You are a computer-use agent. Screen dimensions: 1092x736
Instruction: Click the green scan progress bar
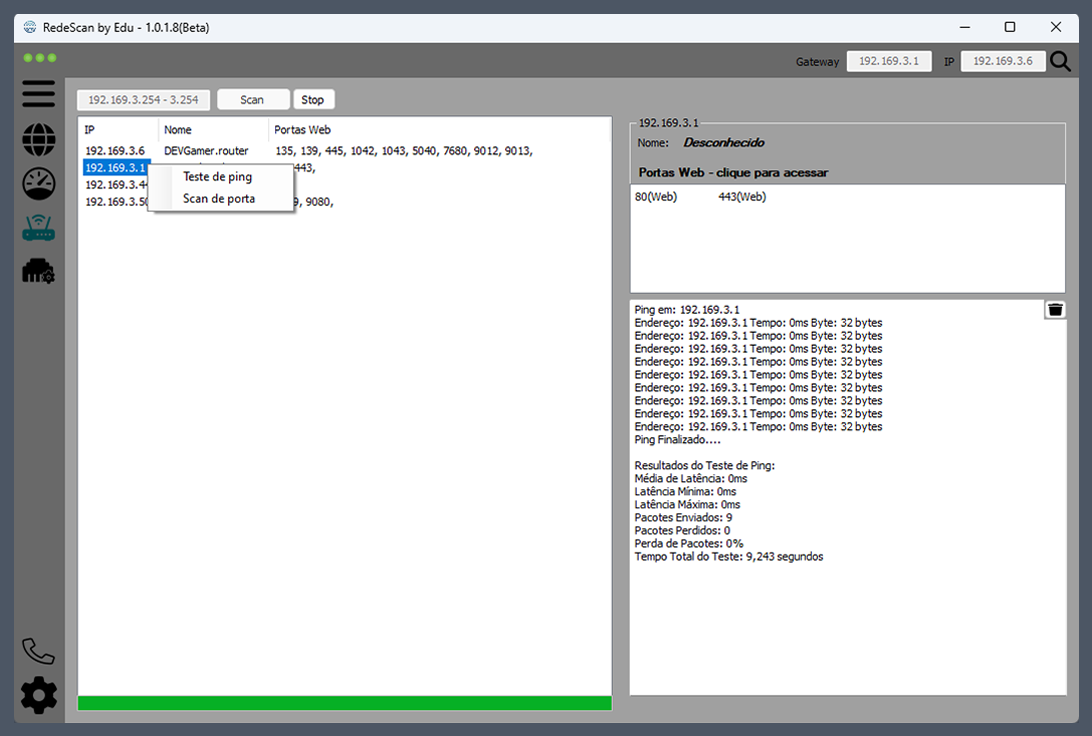344,703
